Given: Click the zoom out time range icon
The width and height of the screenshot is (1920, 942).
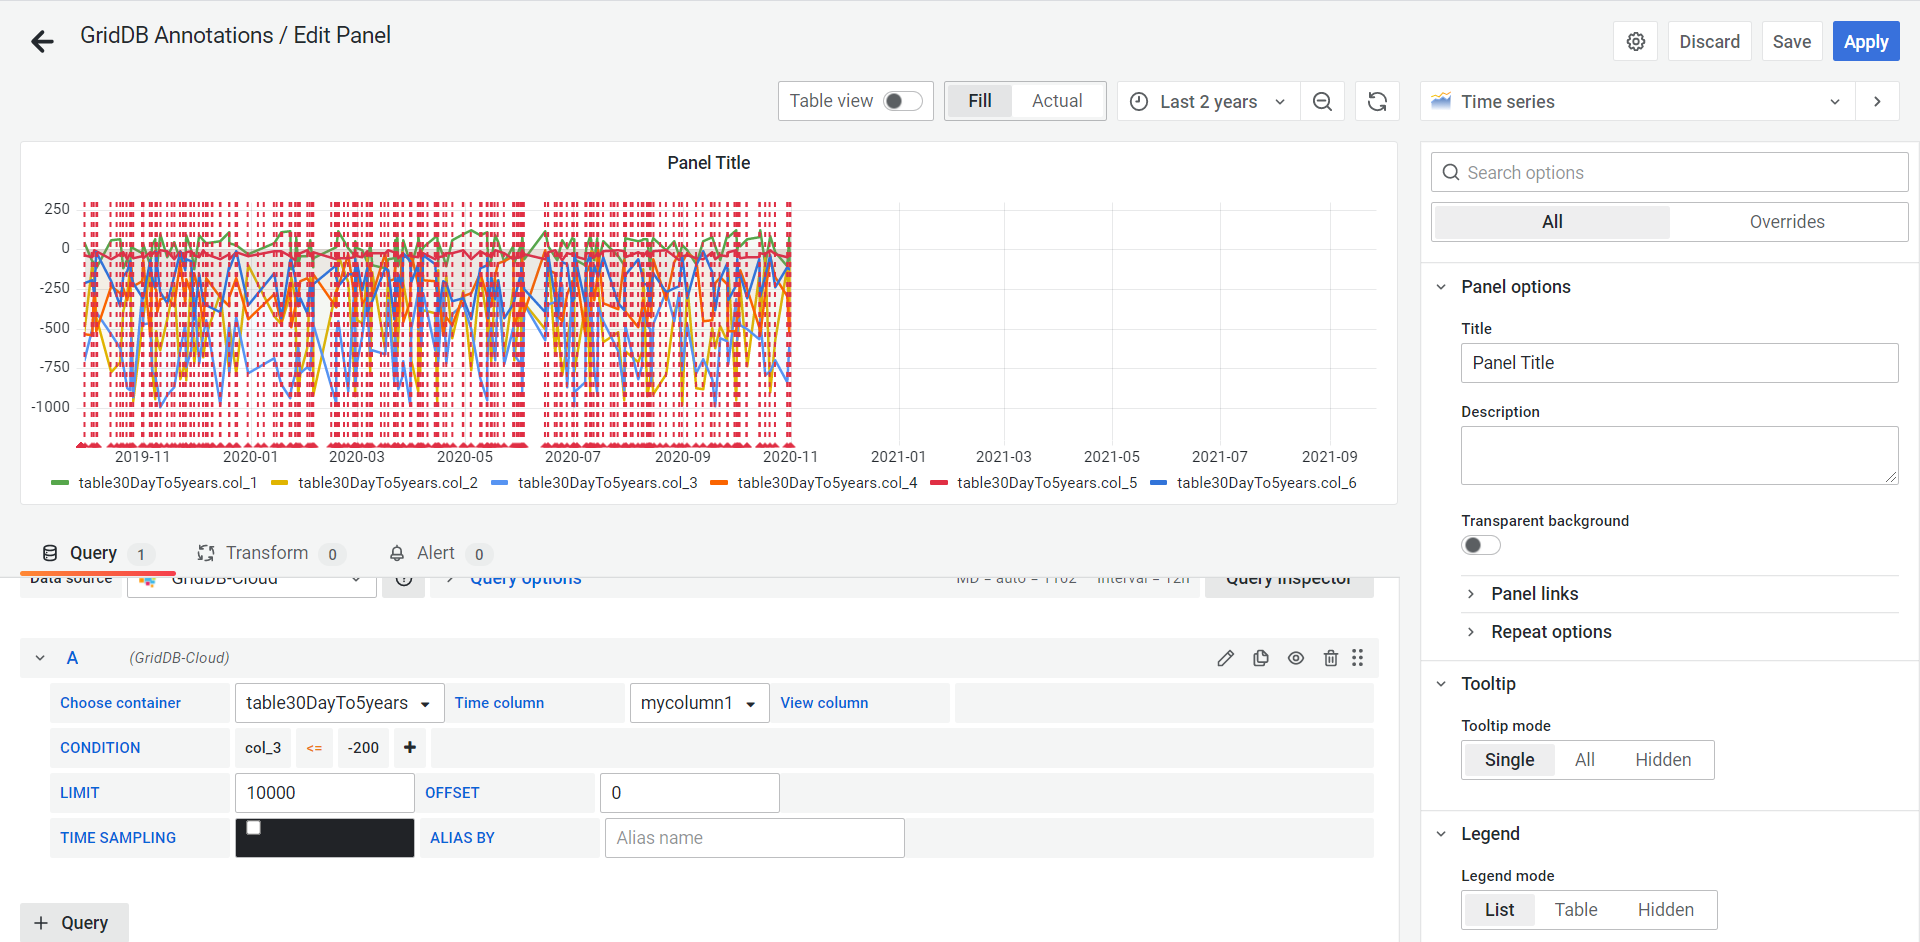Looking at the screenshot, I should coord(1322,102).
